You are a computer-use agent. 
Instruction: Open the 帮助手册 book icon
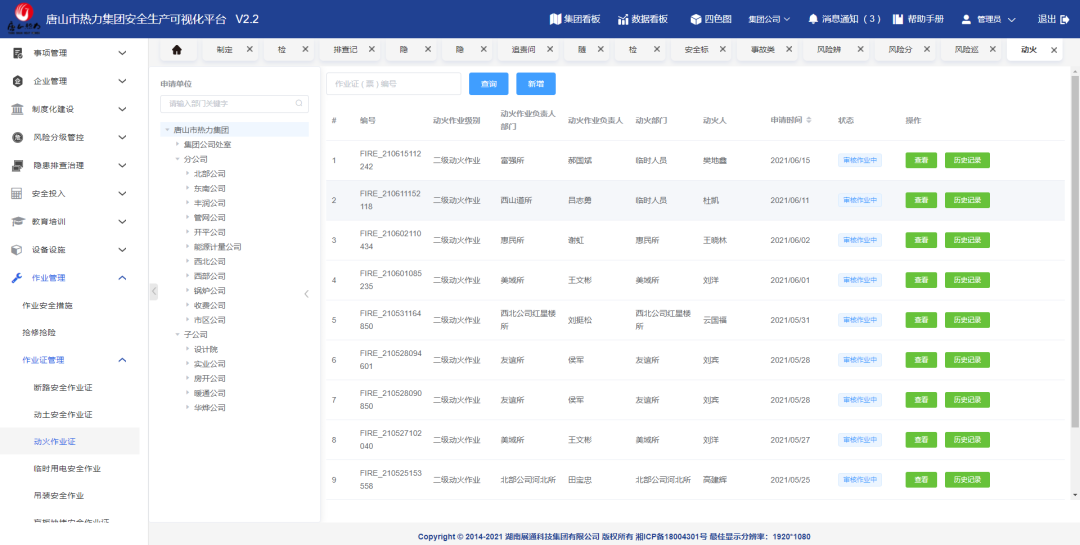[897, 19]
